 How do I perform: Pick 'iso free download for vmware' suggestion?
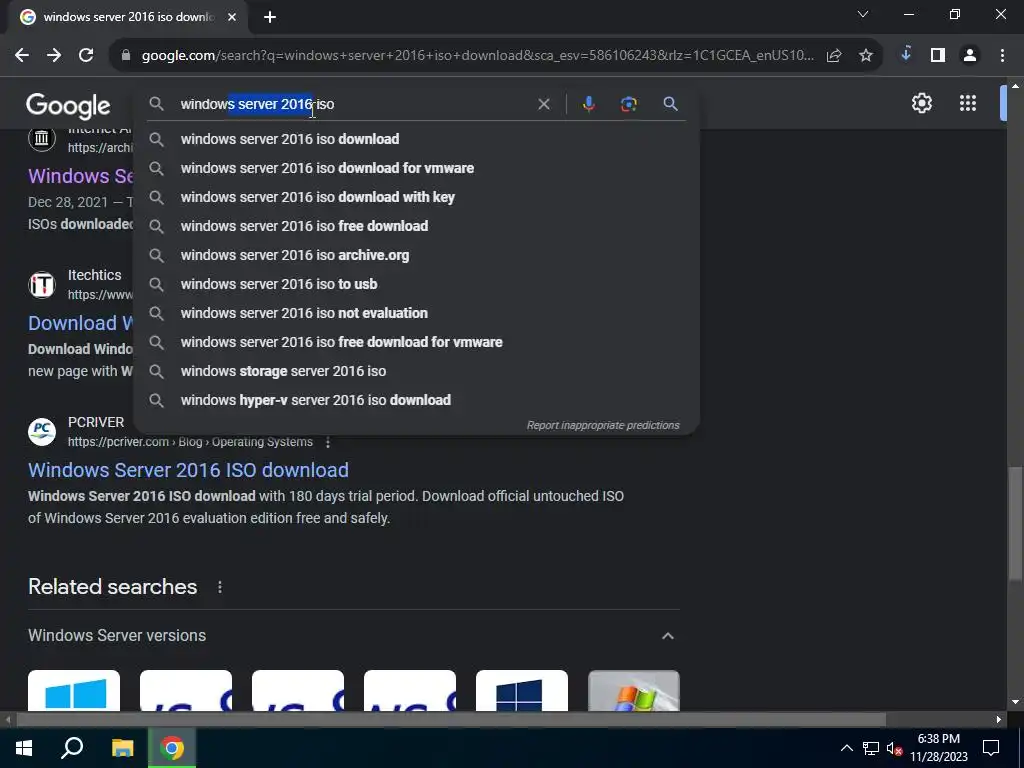pos(416,342)
